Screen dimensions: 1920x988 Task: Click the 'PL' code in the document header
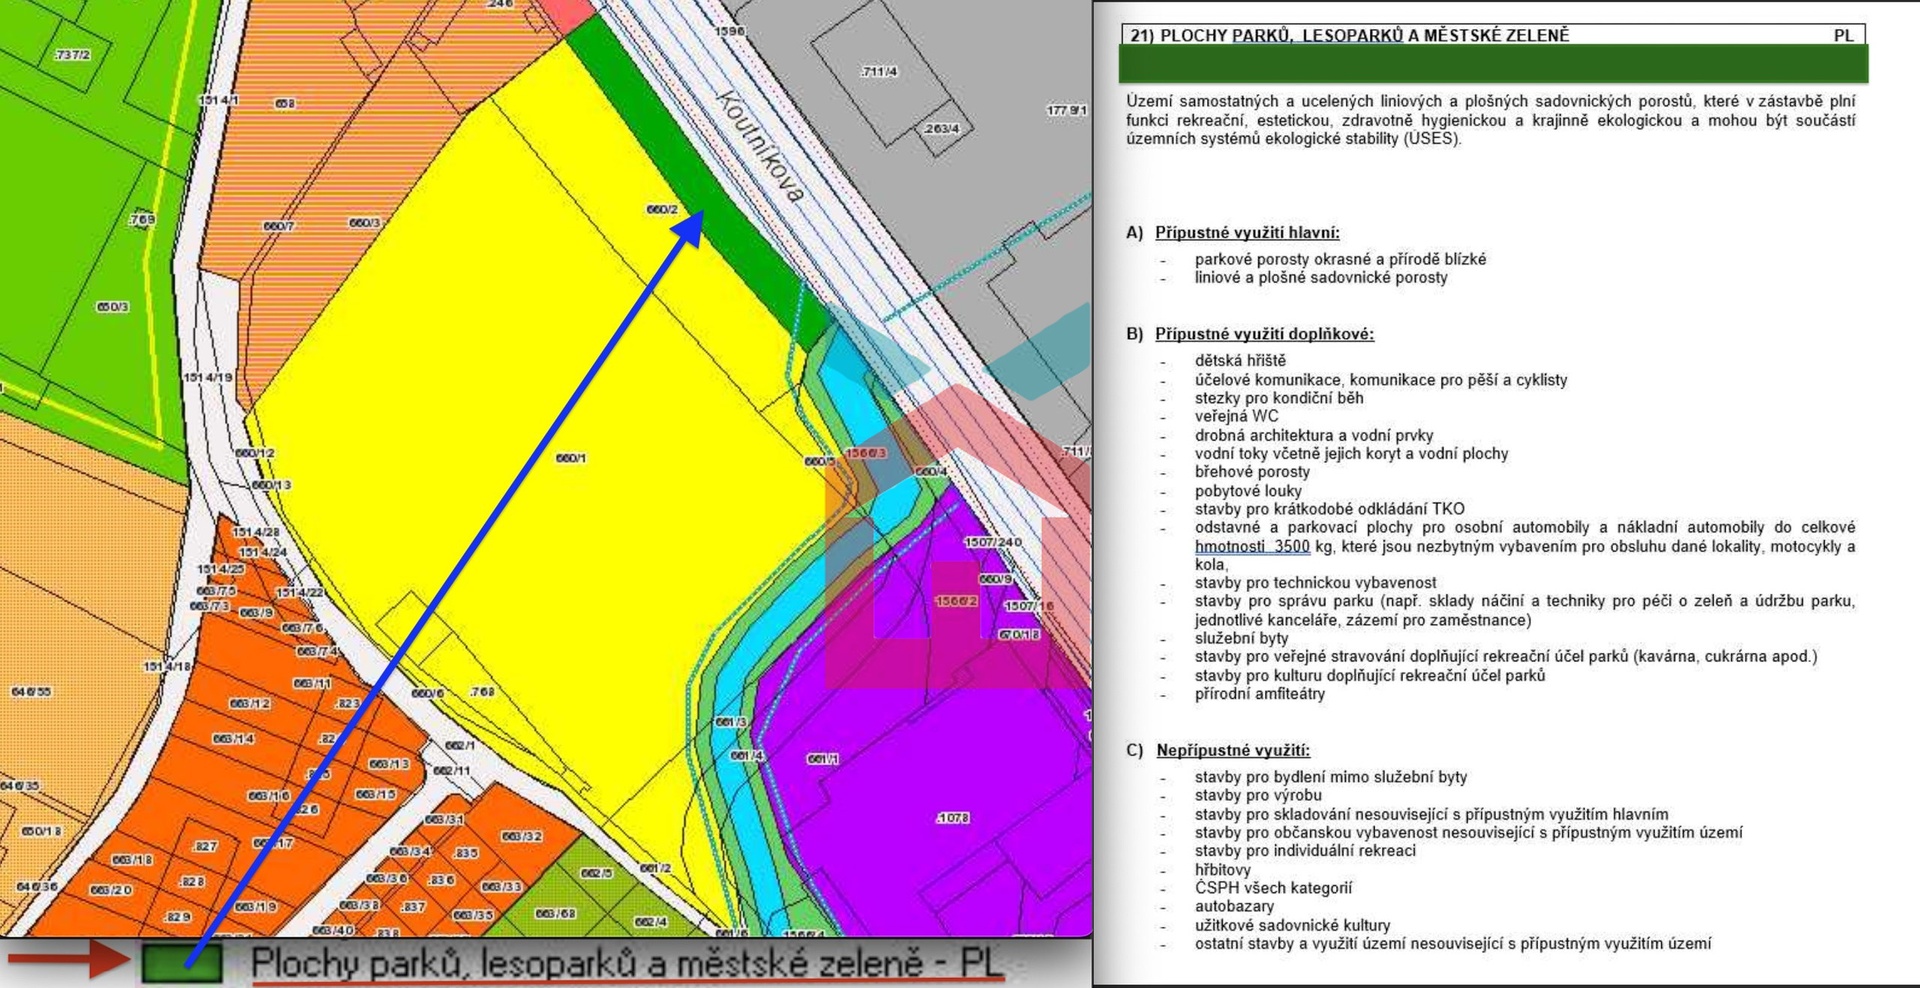click(x=1843, y=36)
